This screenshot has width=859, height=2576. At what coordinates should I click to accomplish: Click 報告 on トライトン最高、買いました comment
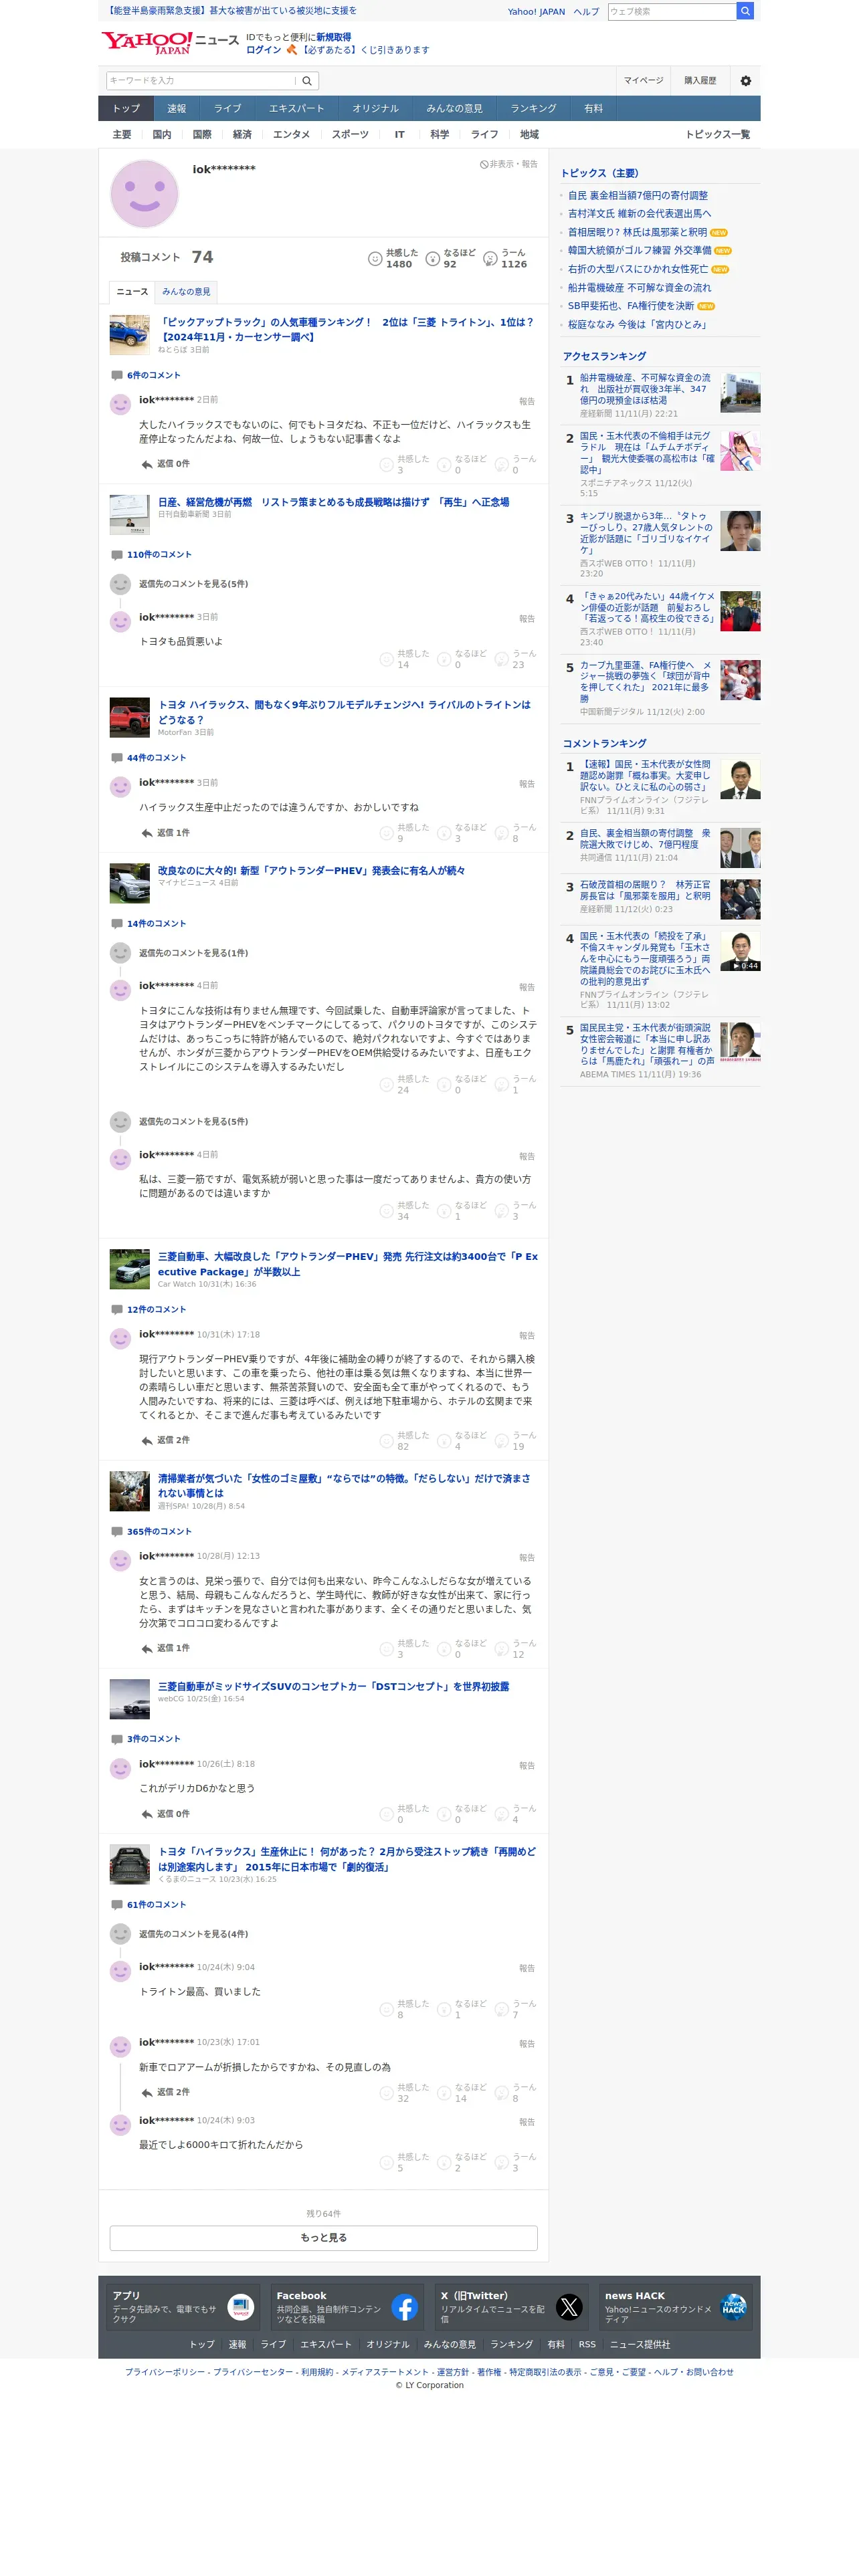click(527, 1968)
